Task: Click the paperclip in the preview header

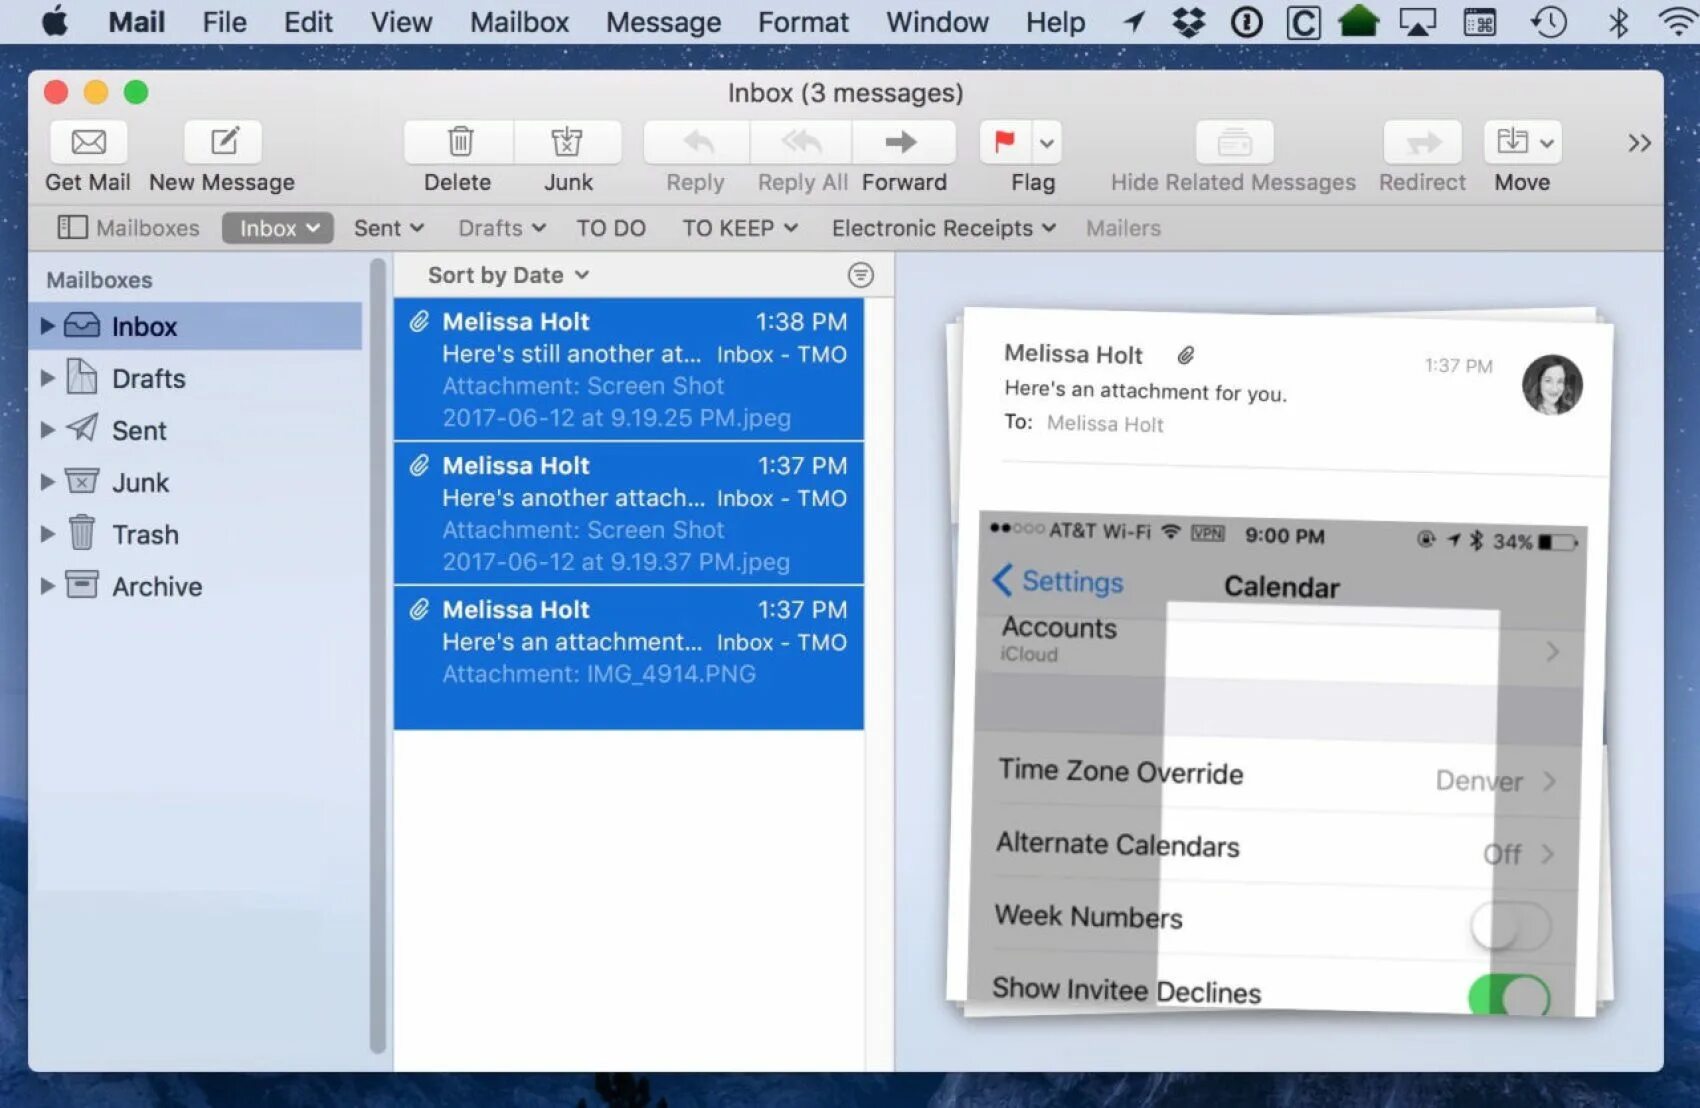Action: point(1186,355)
